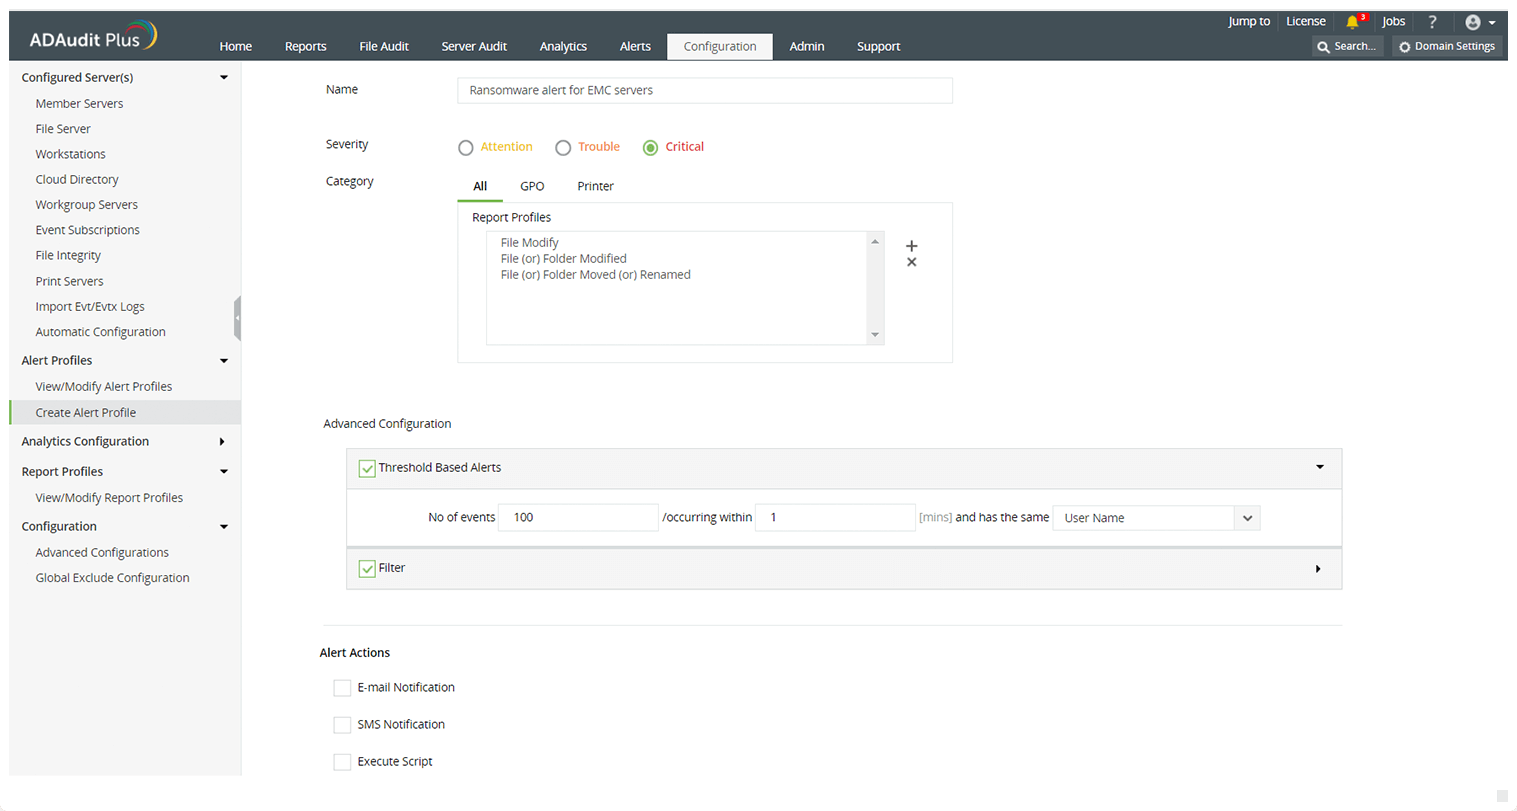Open the Alerts menu
Viewport: 1517px width, 811px height.
pyautogui.click(x=635, y=46)
